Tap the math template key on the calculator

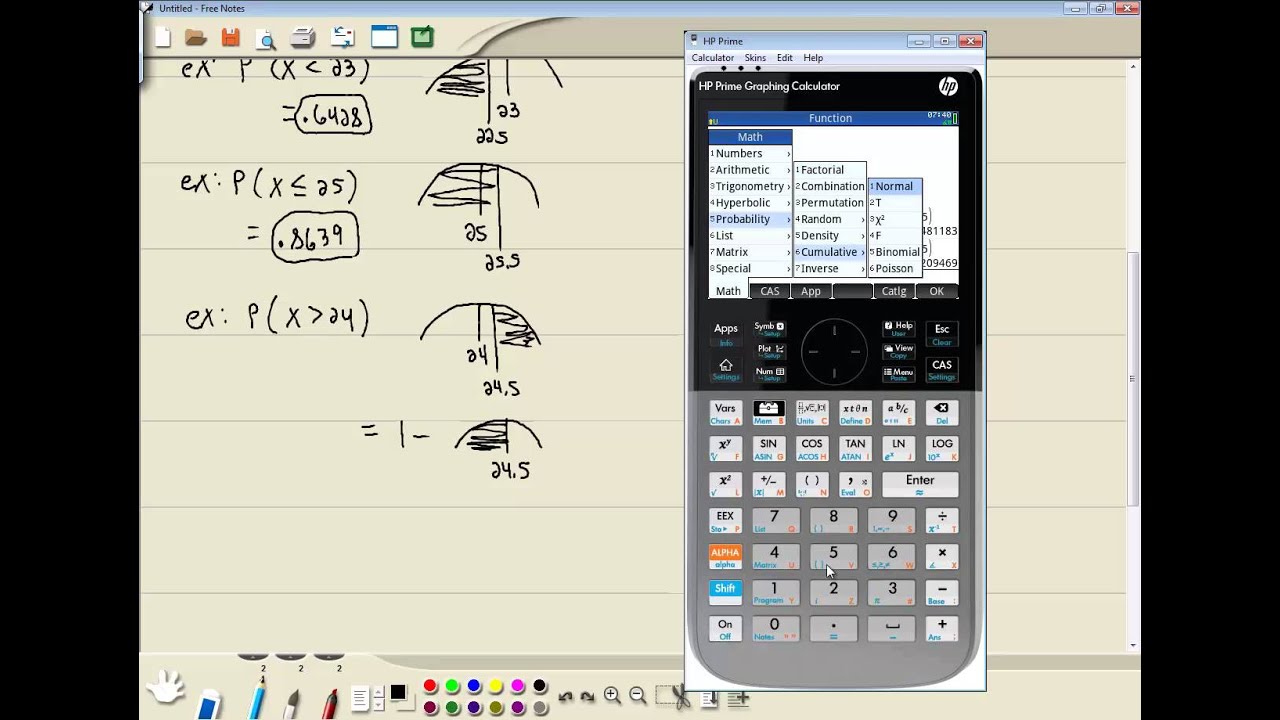pyautogui.click(x=812, y=412)
